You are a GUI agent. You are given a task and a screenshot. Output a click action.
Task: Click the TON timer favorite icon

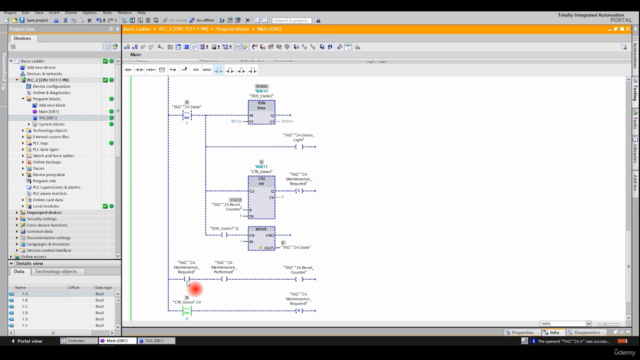pyautogui.click(x=196, y=70)
